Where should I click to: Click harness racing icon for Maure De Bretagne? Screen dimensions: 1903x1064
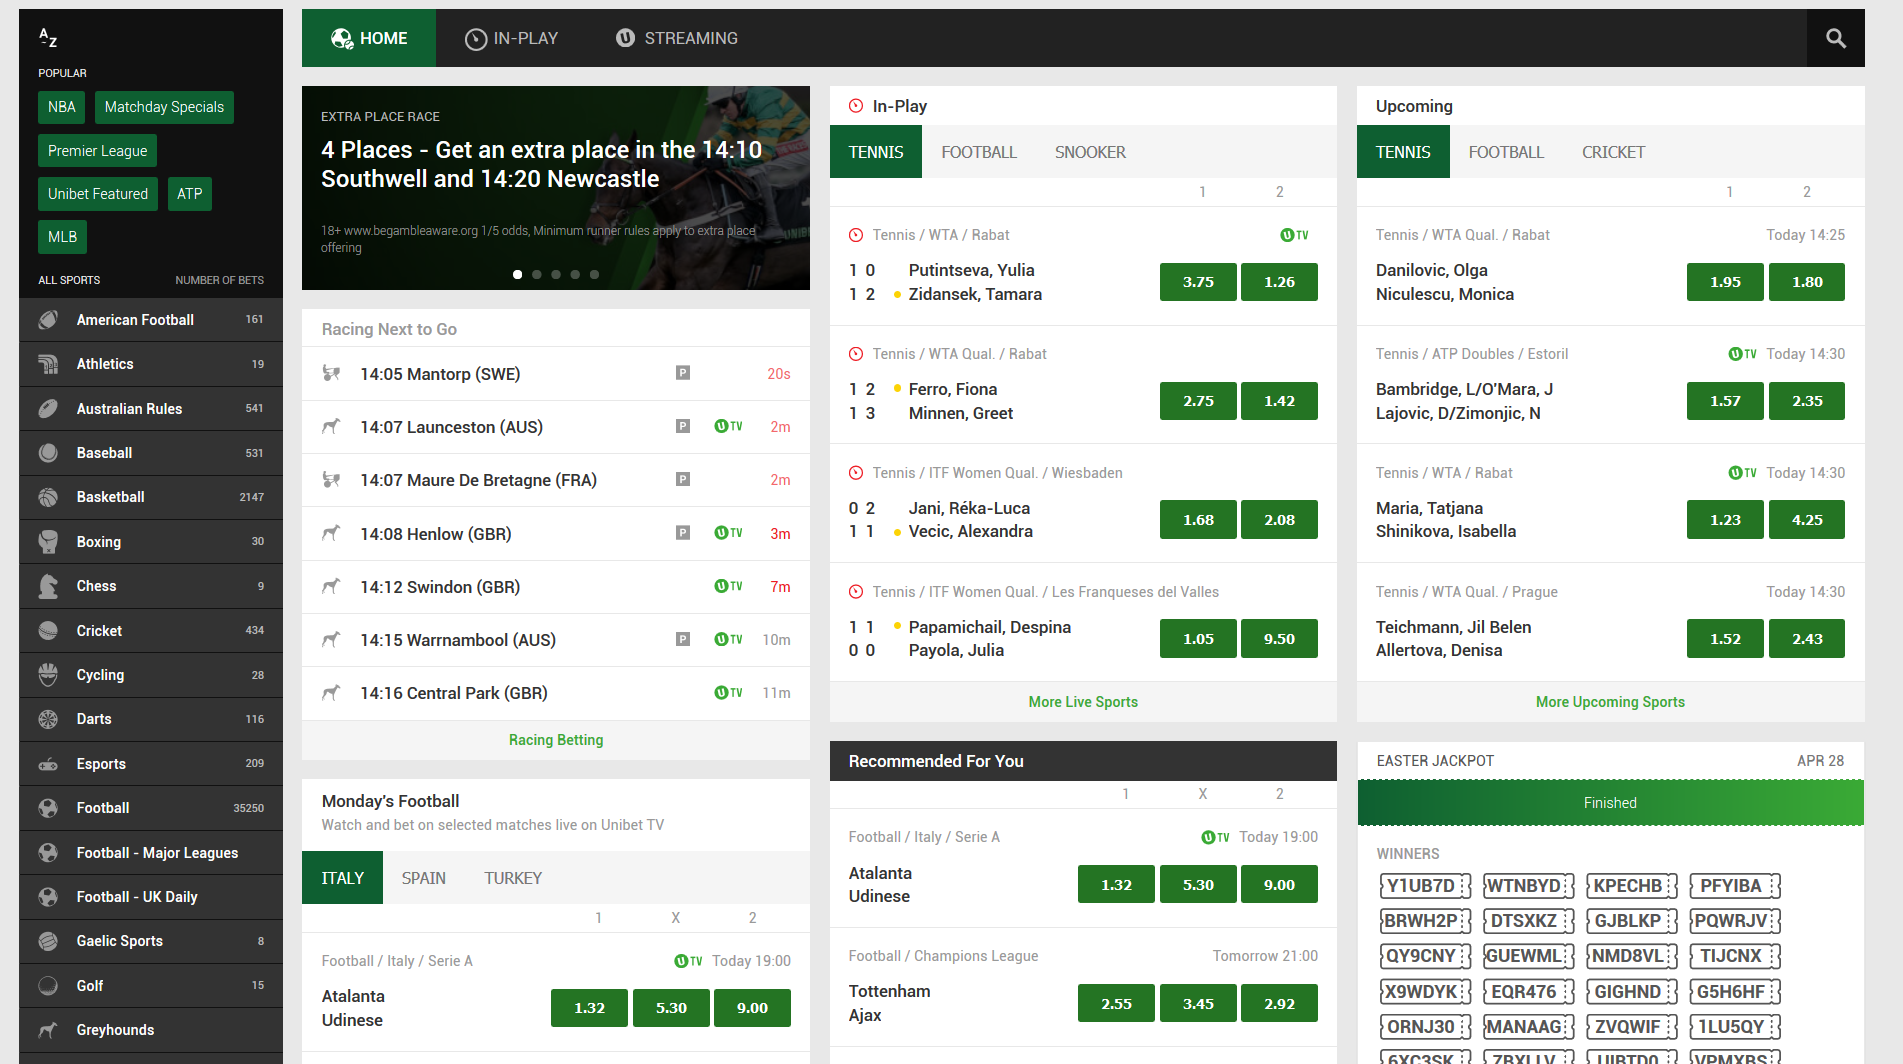tap(331, 480)
